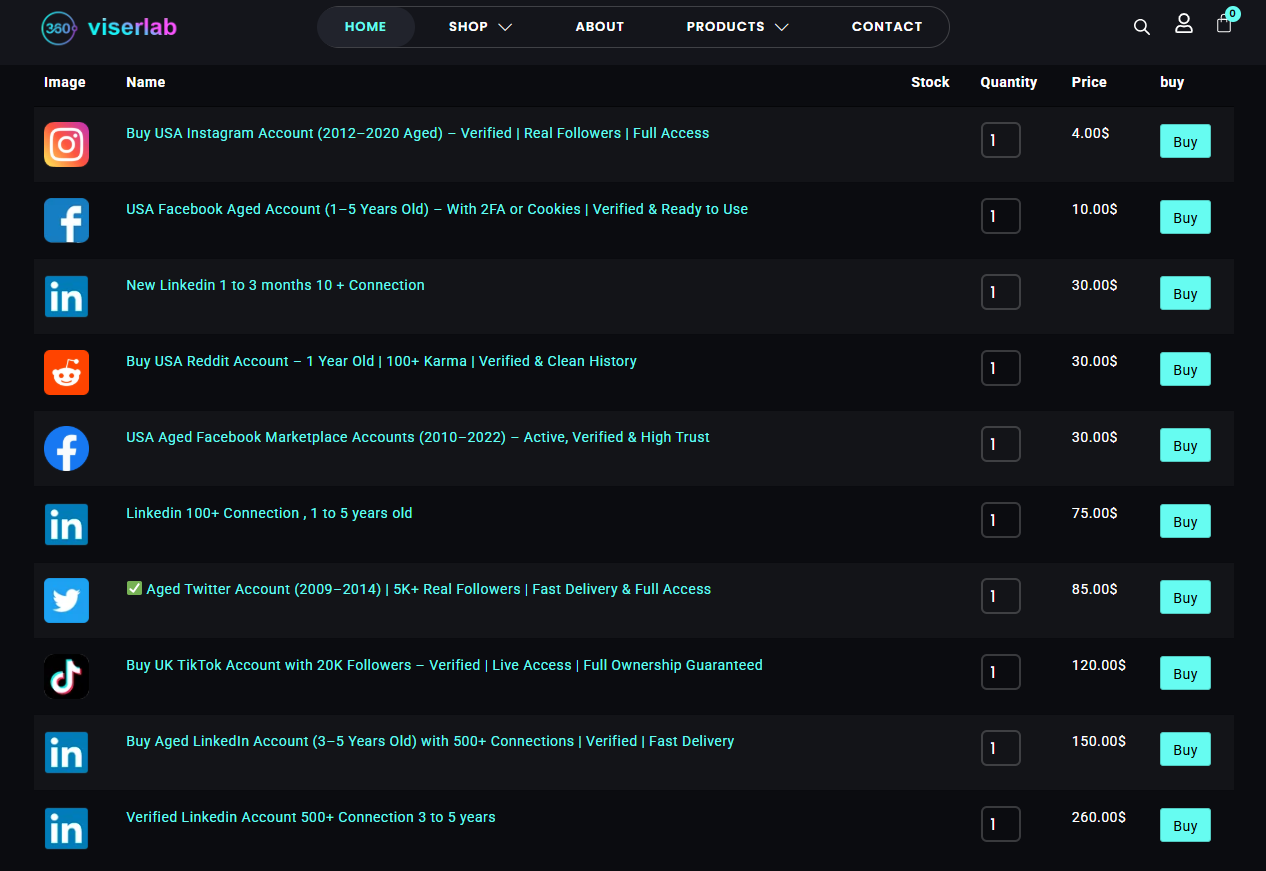Image resolution: width=1266 pixels, height=871 pixels.
Task: Open the search magnifier icon
Action: (1142, 27)
